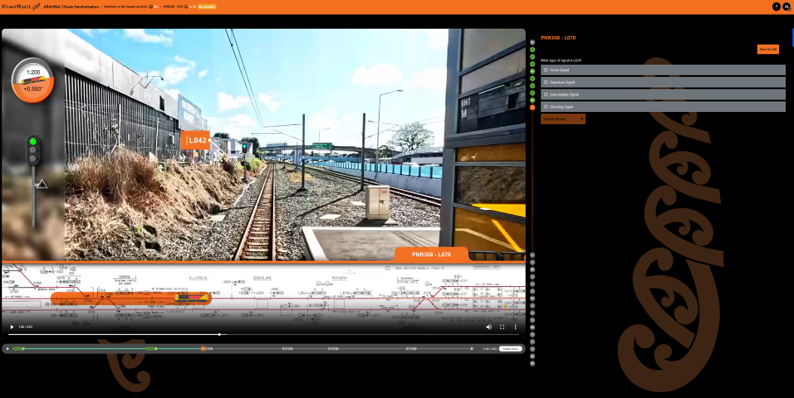Click the L042 signal label in the video
Screen dimensions: 794x398
point(195,140)
